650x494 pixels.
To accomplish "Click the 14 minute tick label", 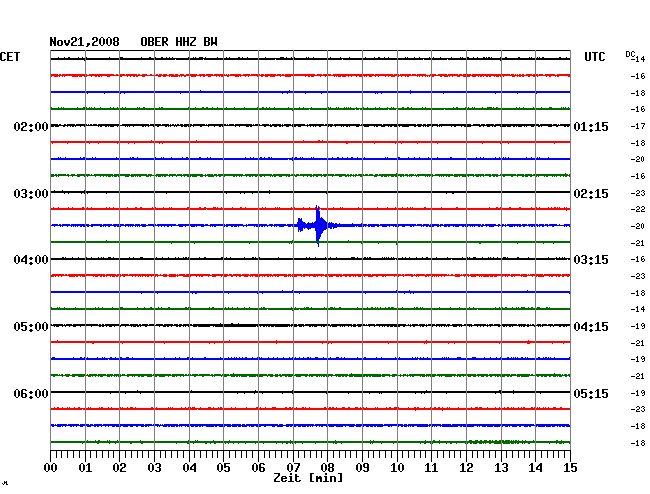I will pyautogui.click(x=535, y=468).
